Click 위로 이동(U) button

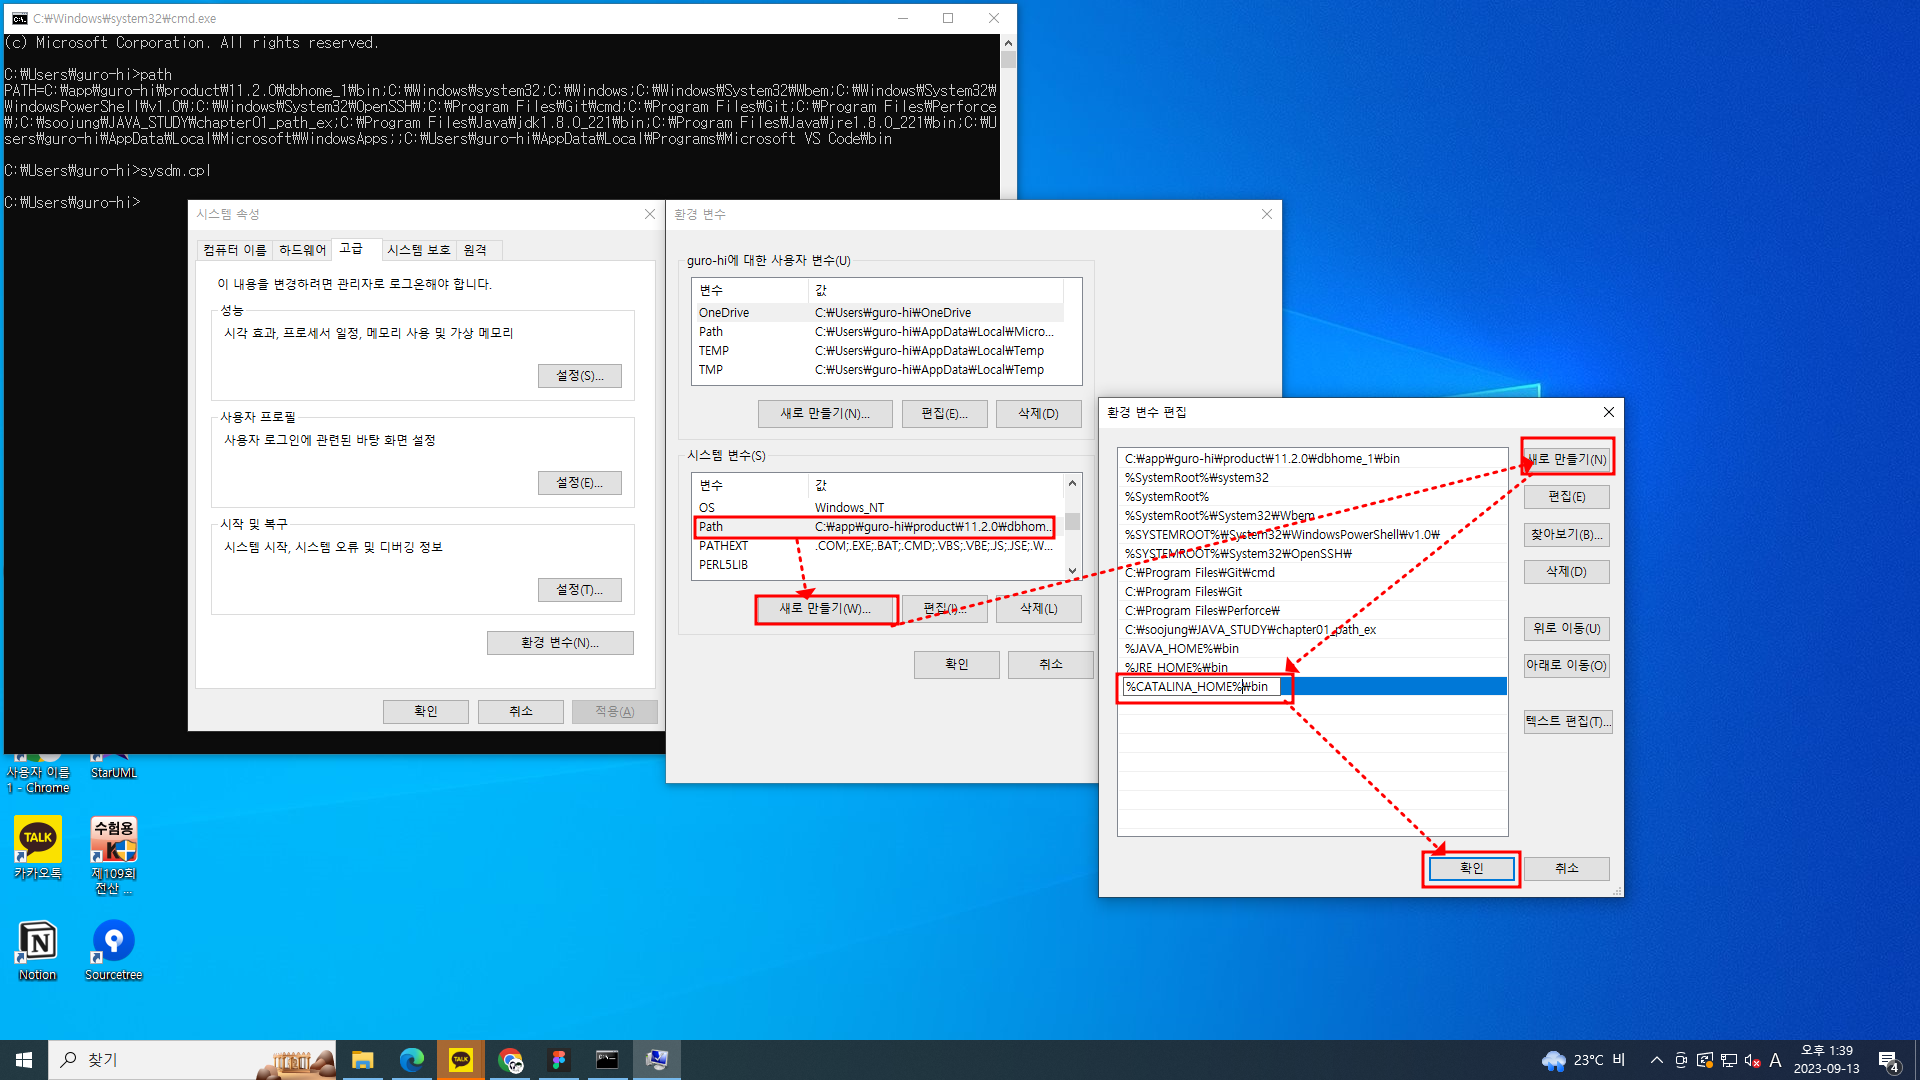1566,628
